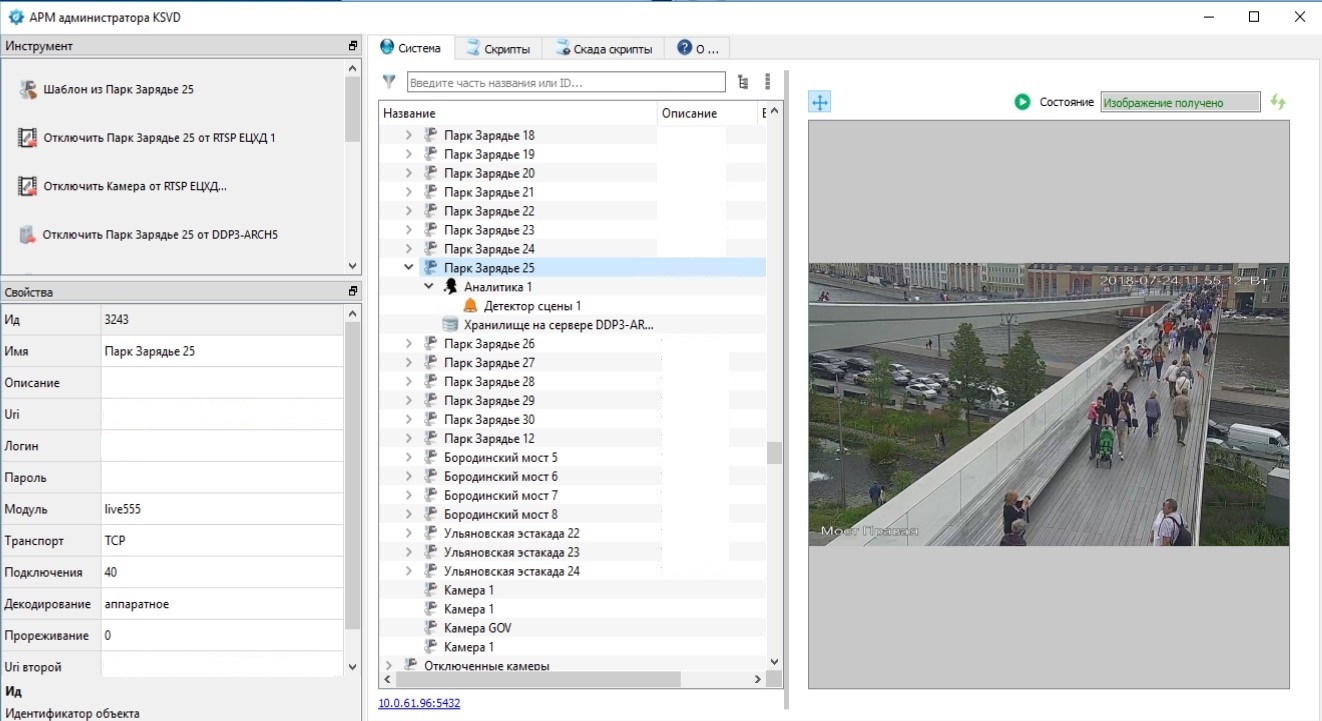
Task: Select the pan crosshair icon above the video preview
Action: pos(819,101)
